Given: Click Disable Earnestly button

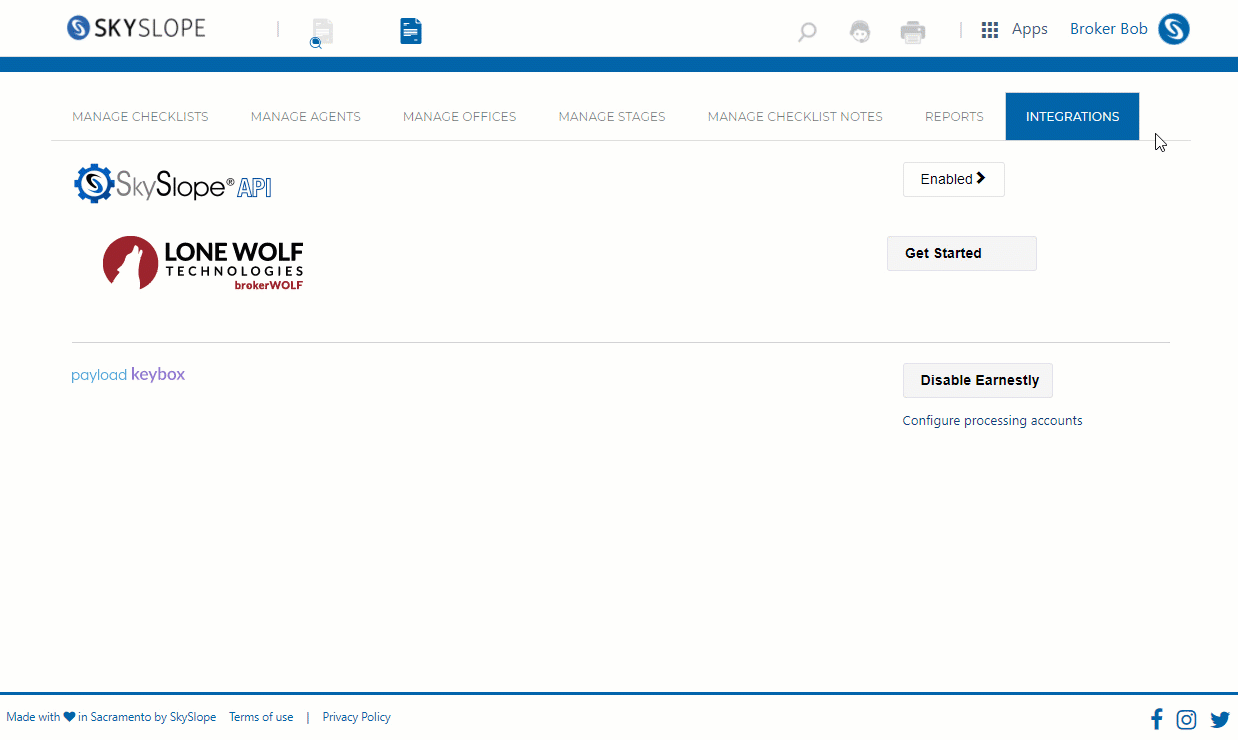Looking at the screenshot, I should point(978,380).
